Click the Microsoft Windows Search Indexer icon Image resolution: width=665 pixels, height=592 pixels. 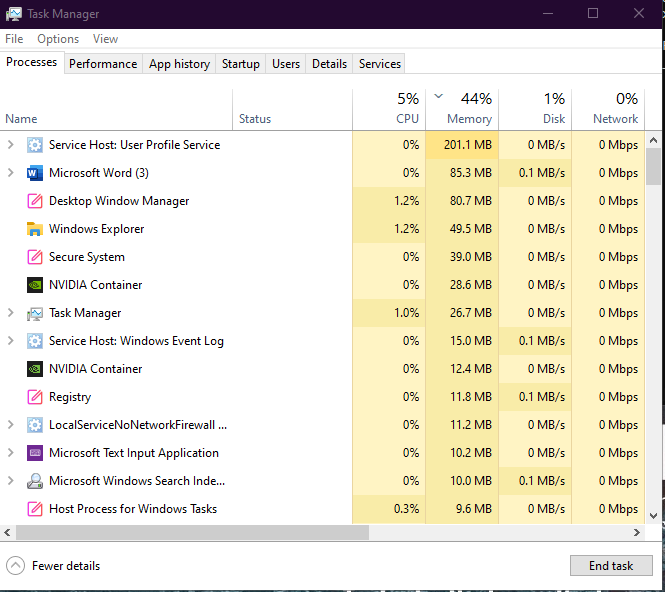[x=35, y=481]
